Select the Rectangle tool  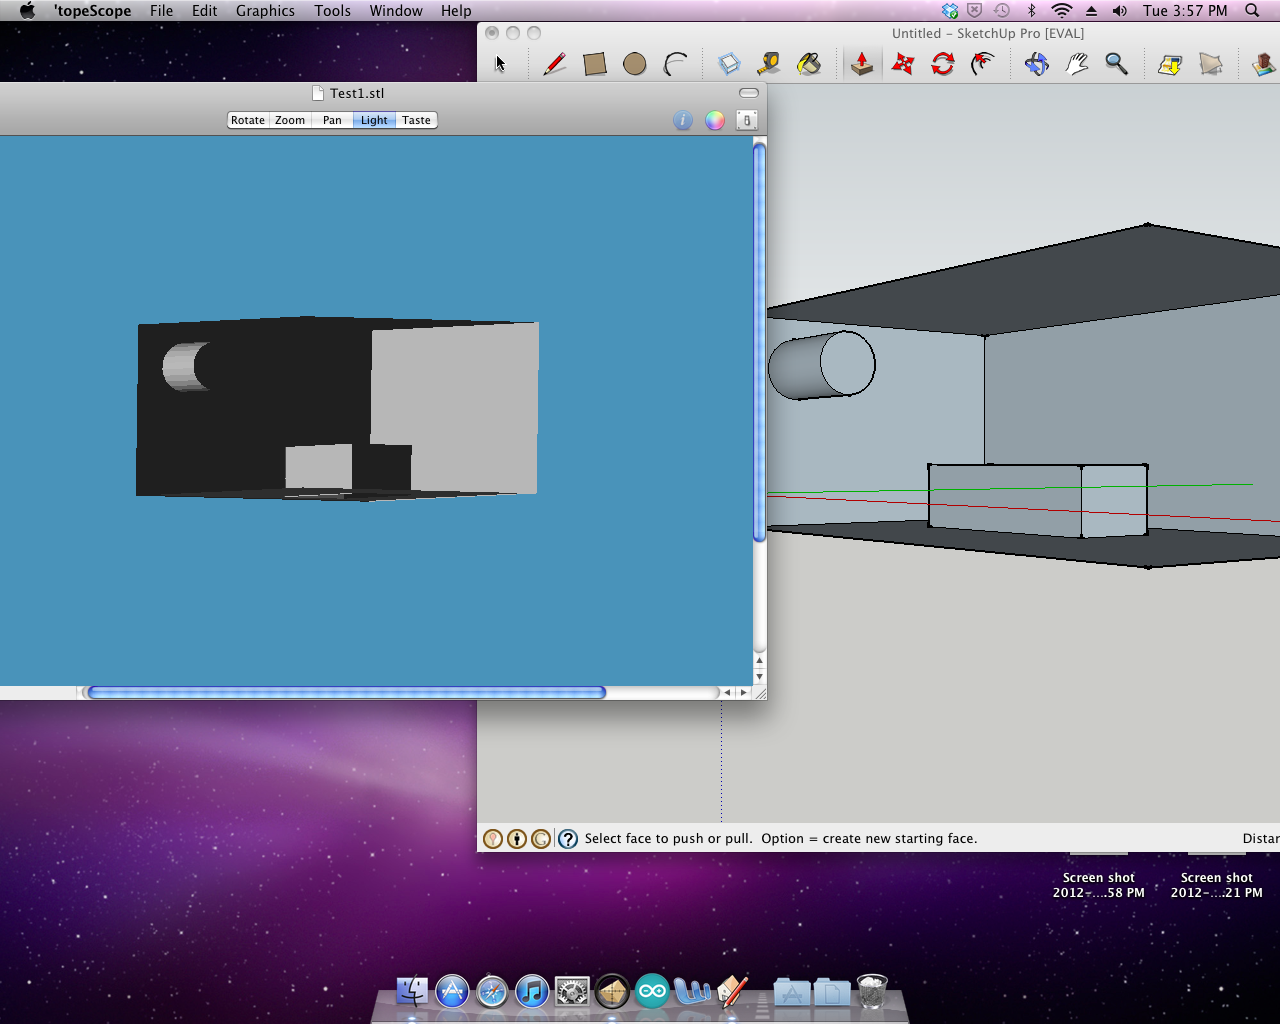[595, 63]
